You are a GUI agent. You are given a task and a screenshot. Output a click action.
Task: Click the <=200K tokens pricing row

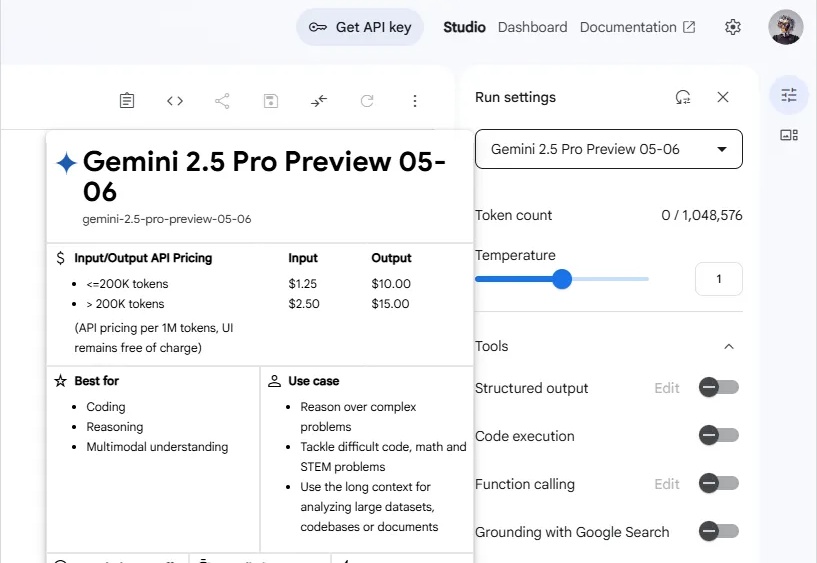click(127, 284)
